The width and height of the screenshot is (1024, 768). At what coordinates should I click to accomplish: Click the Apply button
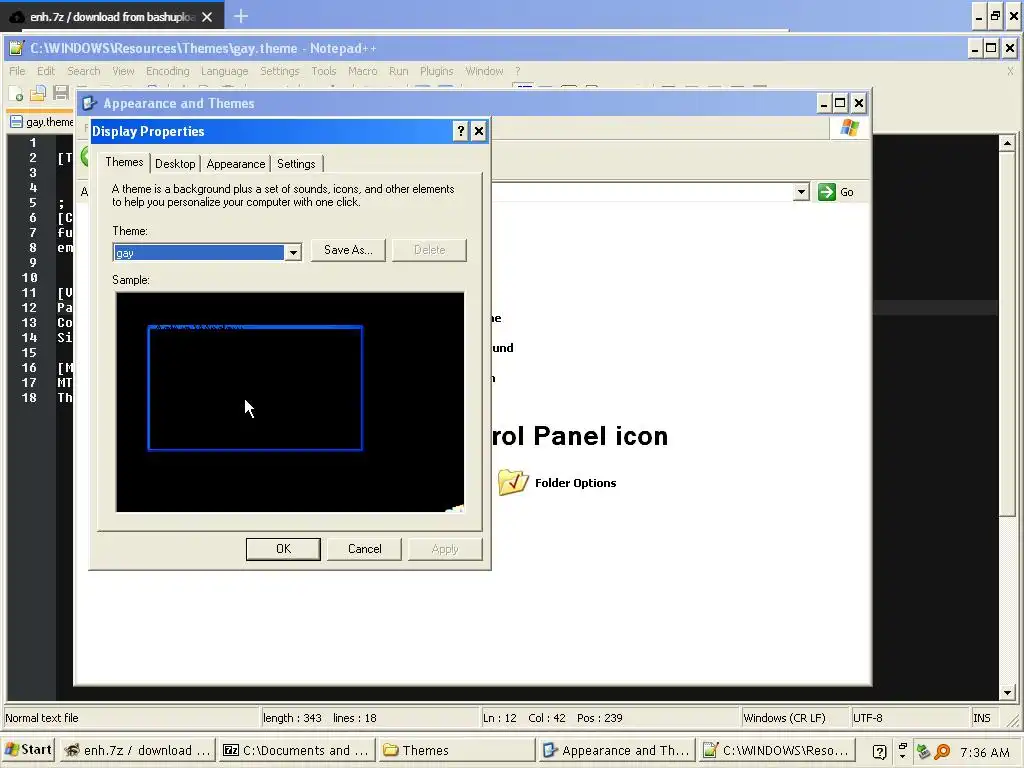(445, 549)
